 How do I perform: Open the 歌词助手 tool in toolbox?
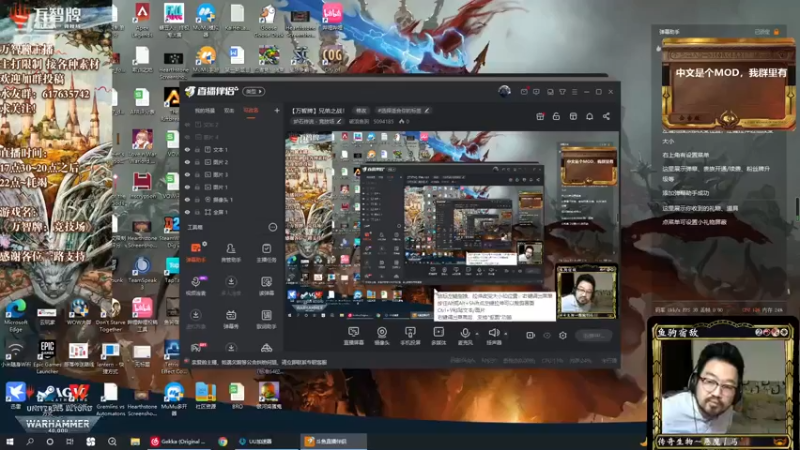pos(266,319)
